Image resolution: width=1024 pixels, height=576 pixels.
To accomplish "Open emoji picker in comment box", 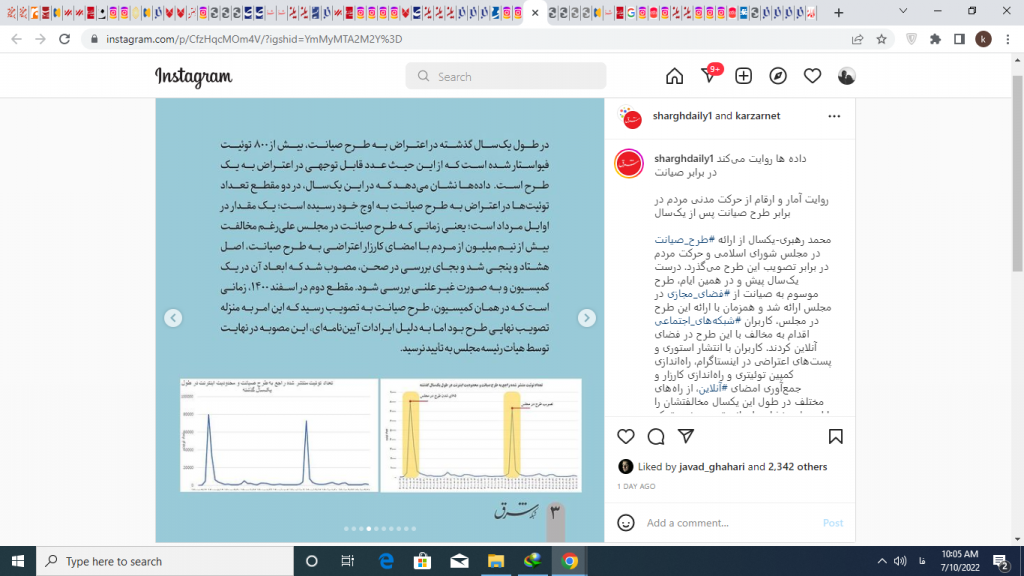I will [x=626, y=523].
